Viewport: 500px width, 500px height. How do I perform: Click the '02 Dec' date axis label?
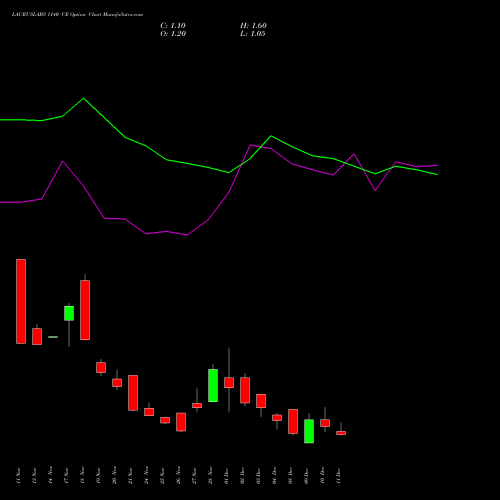click(242, 476)
